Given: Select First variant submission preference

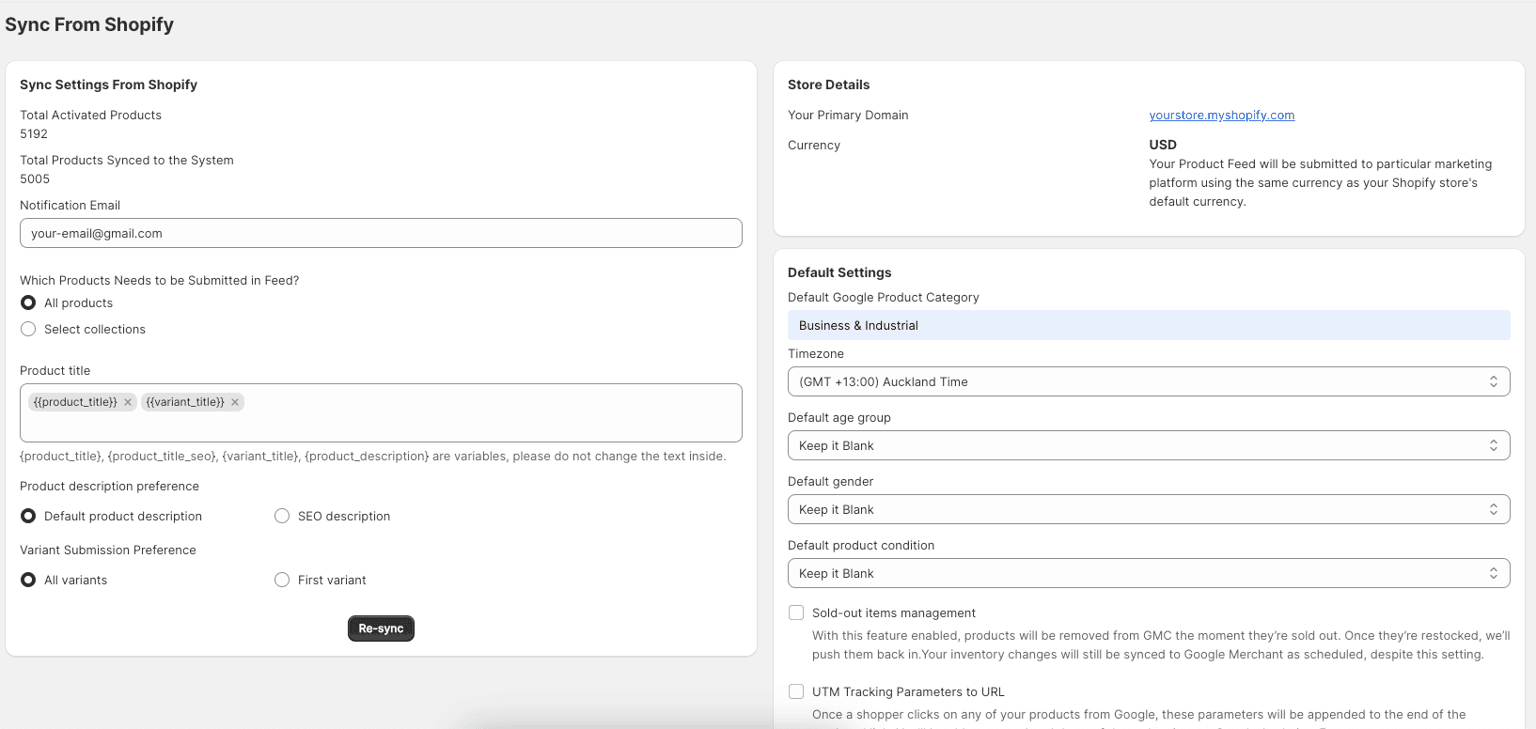Looking at the screenshot, I should click(282, 579).
